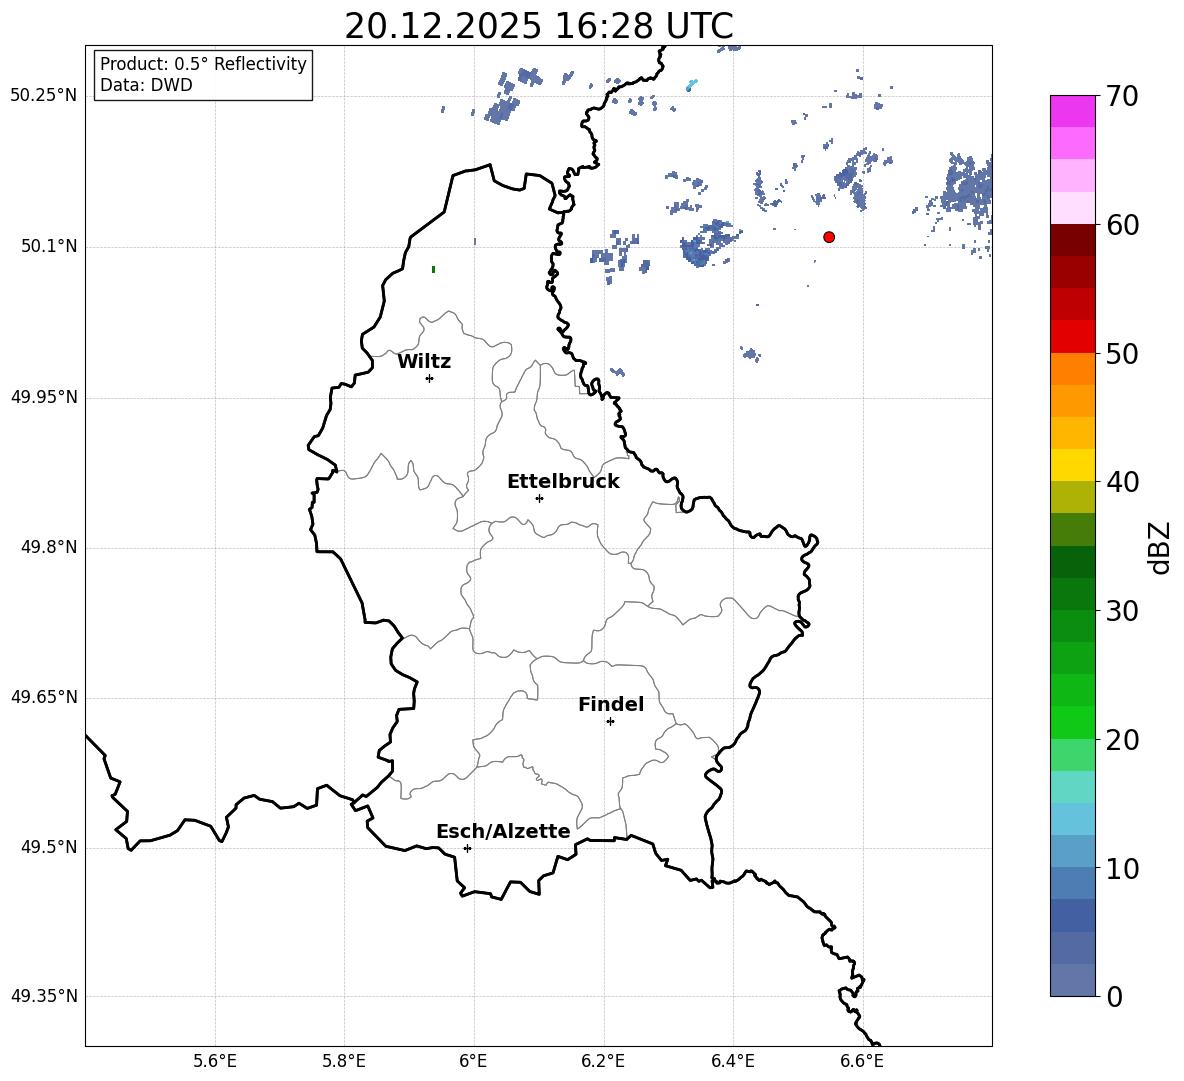This screenshot has width=1184, height=1081.
Task: Click the Ettelbruck station label
Action: click(x=563, y=482)
